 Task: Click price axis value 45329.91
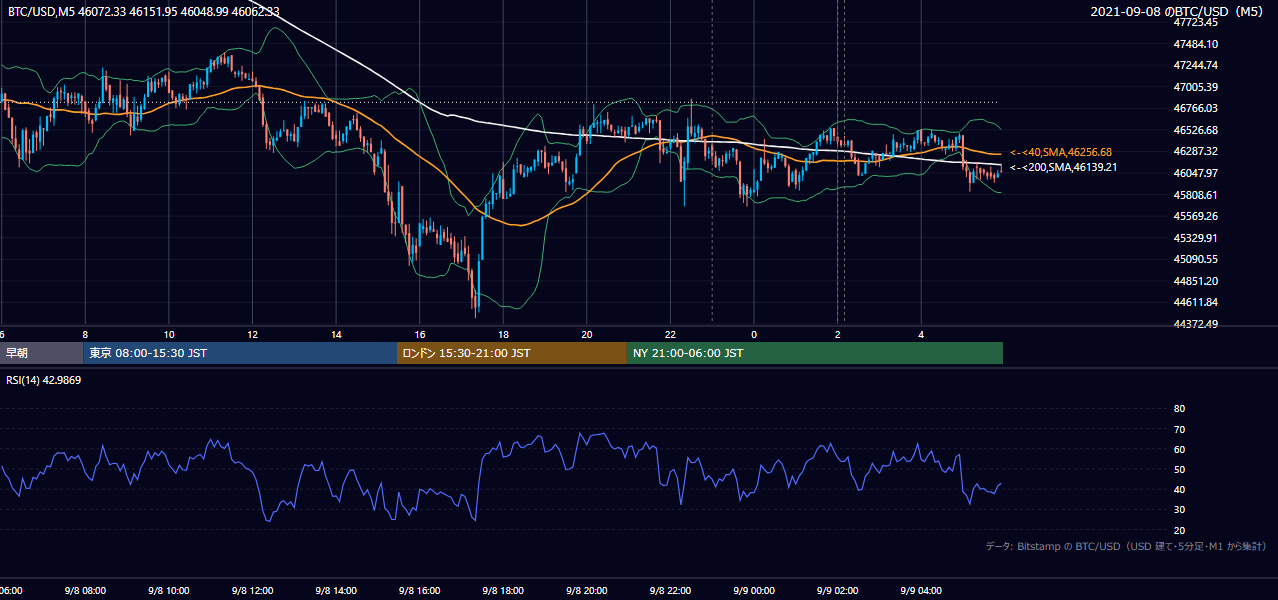coord(1196,238)
